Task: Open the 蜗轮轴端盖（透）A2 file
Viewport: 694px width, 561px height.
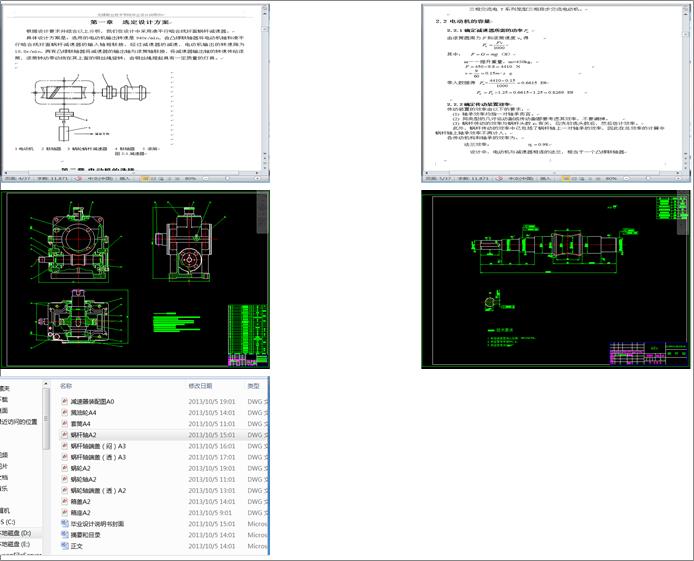Action: 98,491
